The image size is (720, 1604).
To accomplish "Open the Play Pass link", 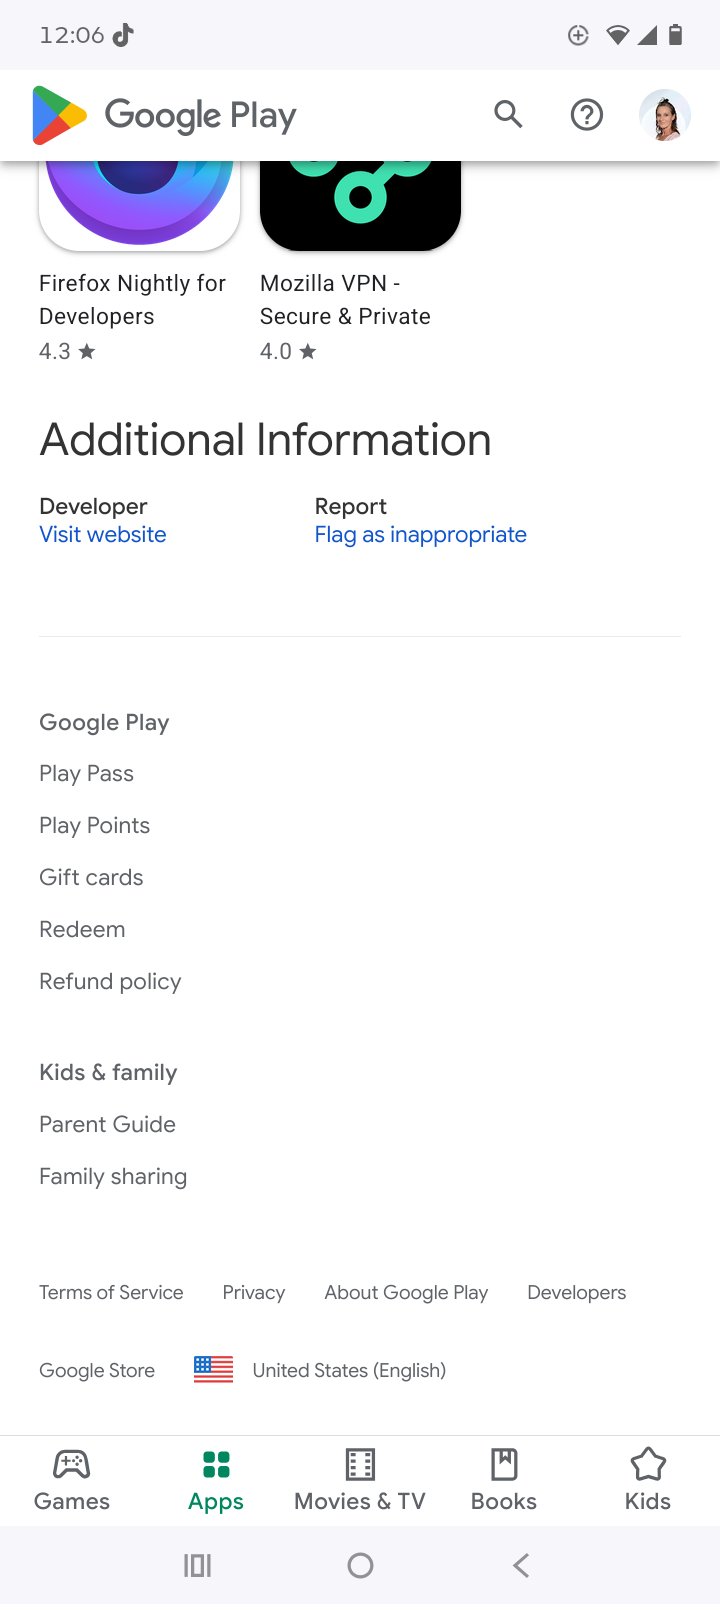I will coord(86,773).
